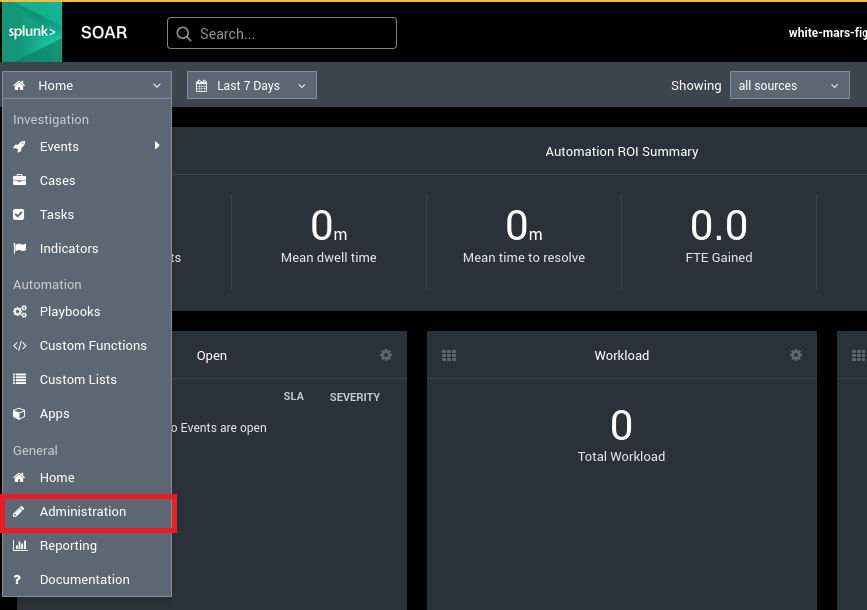Click the gear icon on Open panel
This screenshot has height=610, width=867.
click(x=386, y=355)
